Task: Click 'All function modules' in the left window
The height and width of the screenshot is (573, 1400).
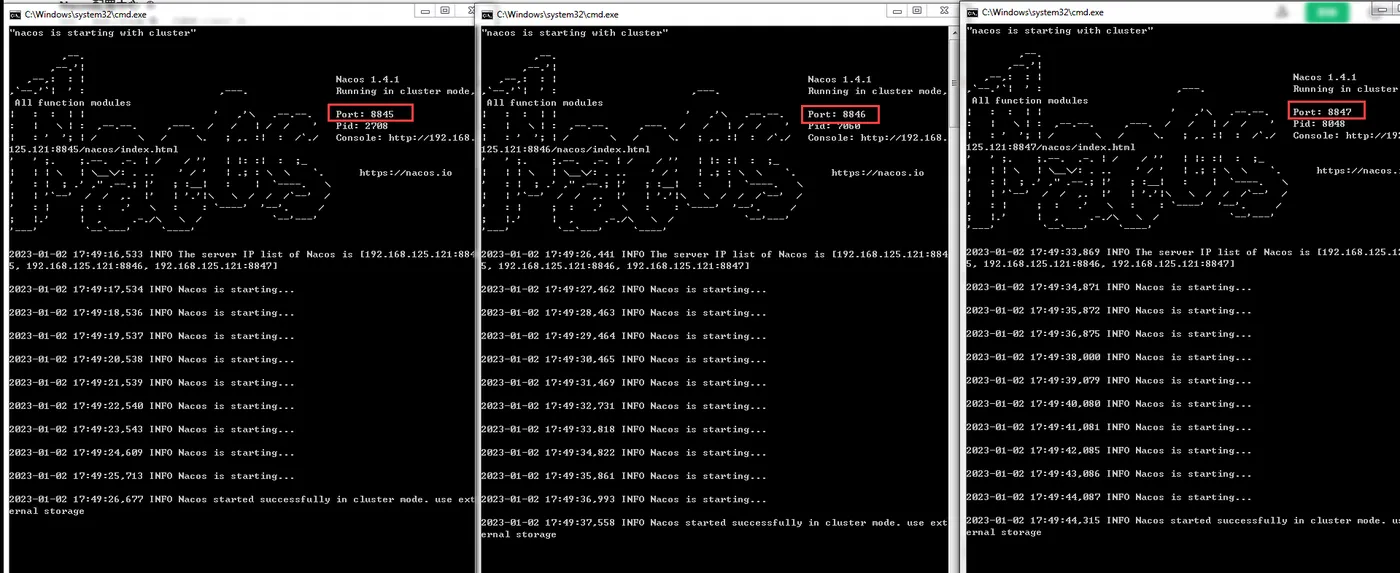Action: tap(72, 102)
